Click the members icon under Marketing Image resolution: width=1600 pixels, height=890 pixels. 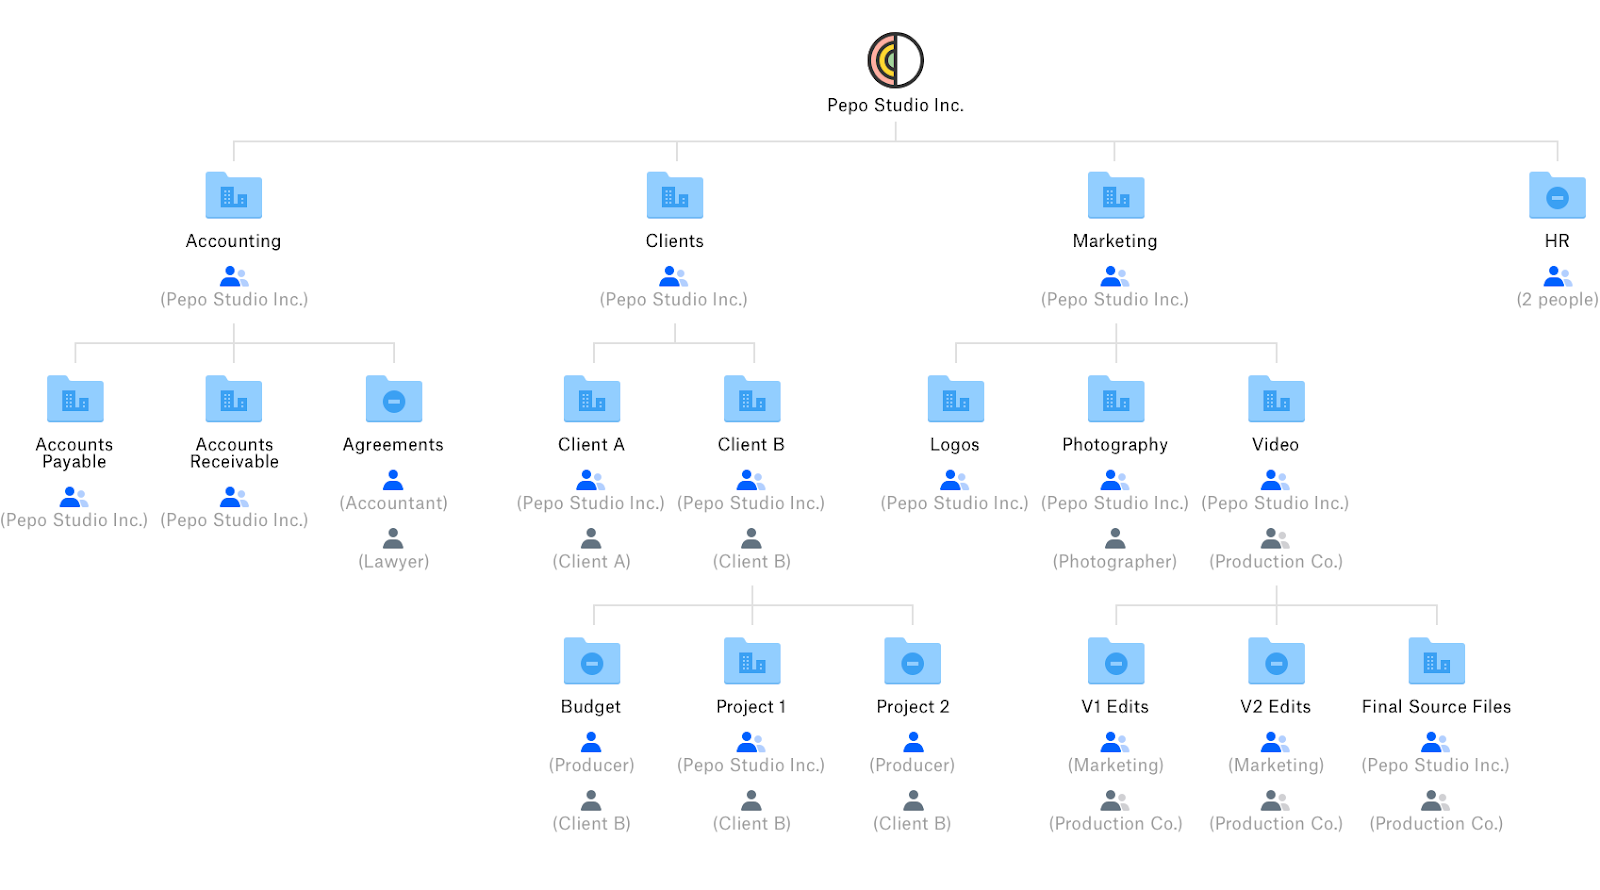[x=1115, y=276]
